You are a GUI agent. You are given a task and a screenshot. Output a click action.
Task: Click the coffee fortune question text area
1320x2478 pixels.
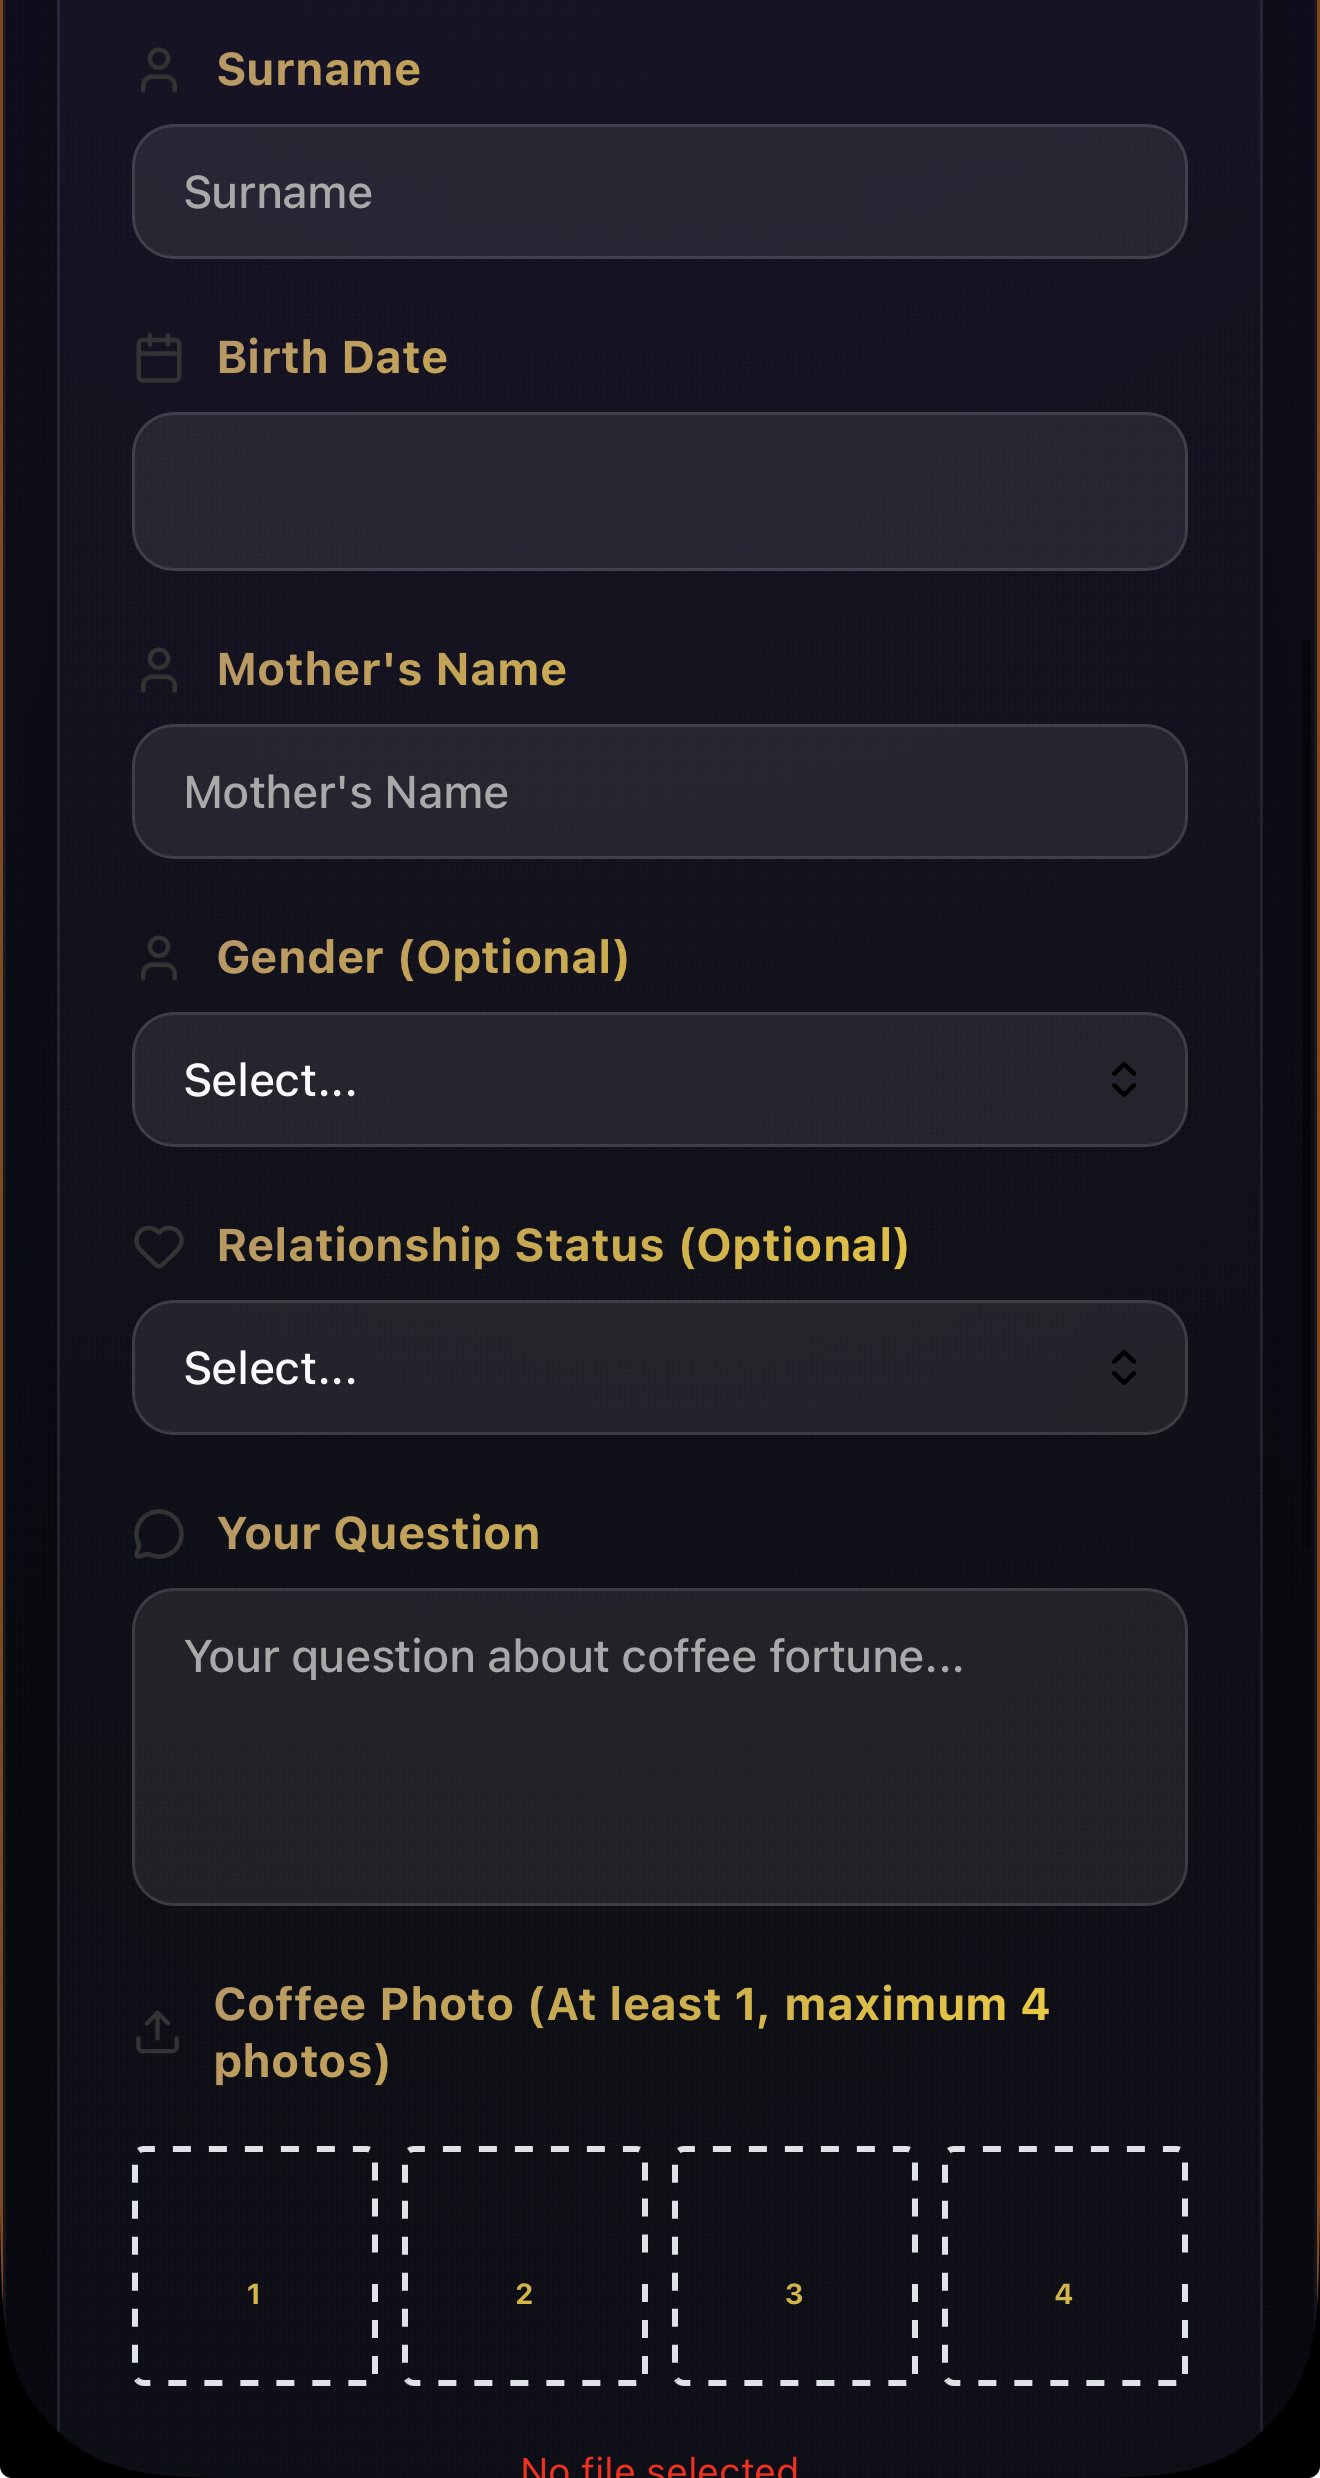pyautogui.click(x=660, y=1750)
